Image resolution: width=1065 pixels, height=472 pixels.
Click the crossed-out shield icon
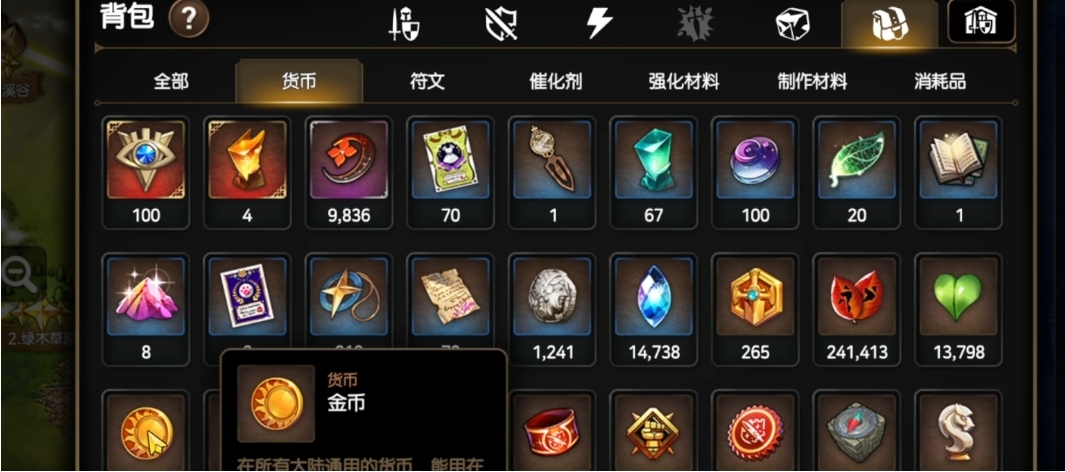(x=501, y=24)
